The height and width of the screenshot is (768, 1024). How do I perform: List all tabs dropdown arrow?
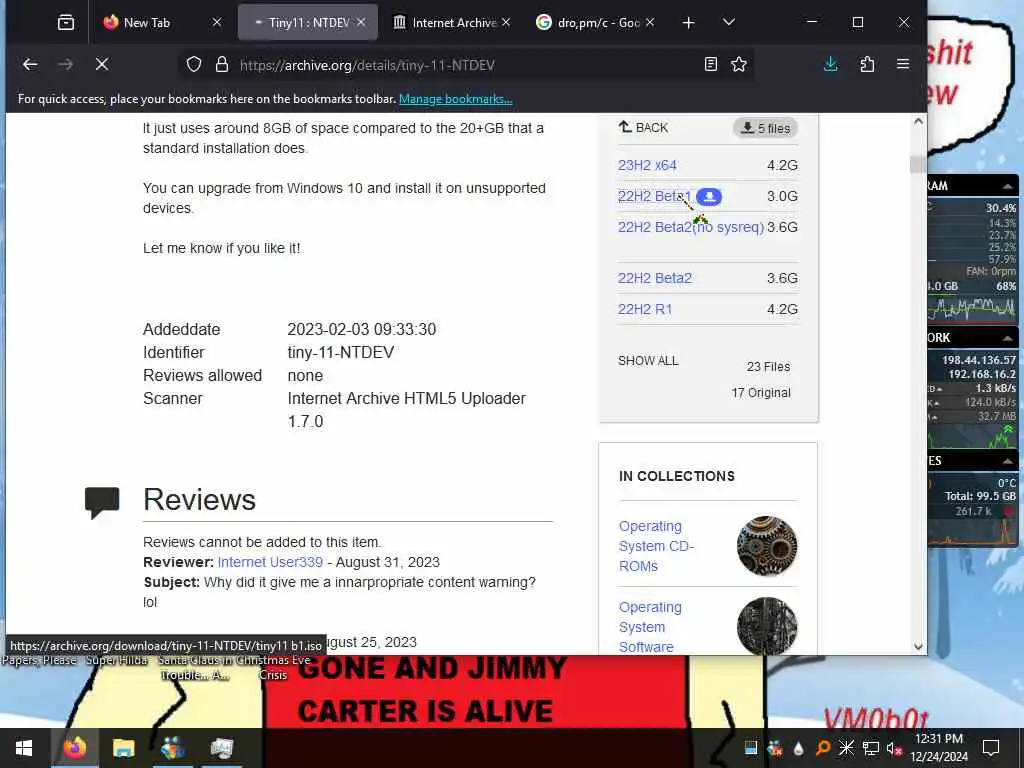pyautogui.click(x=729, y=23)
